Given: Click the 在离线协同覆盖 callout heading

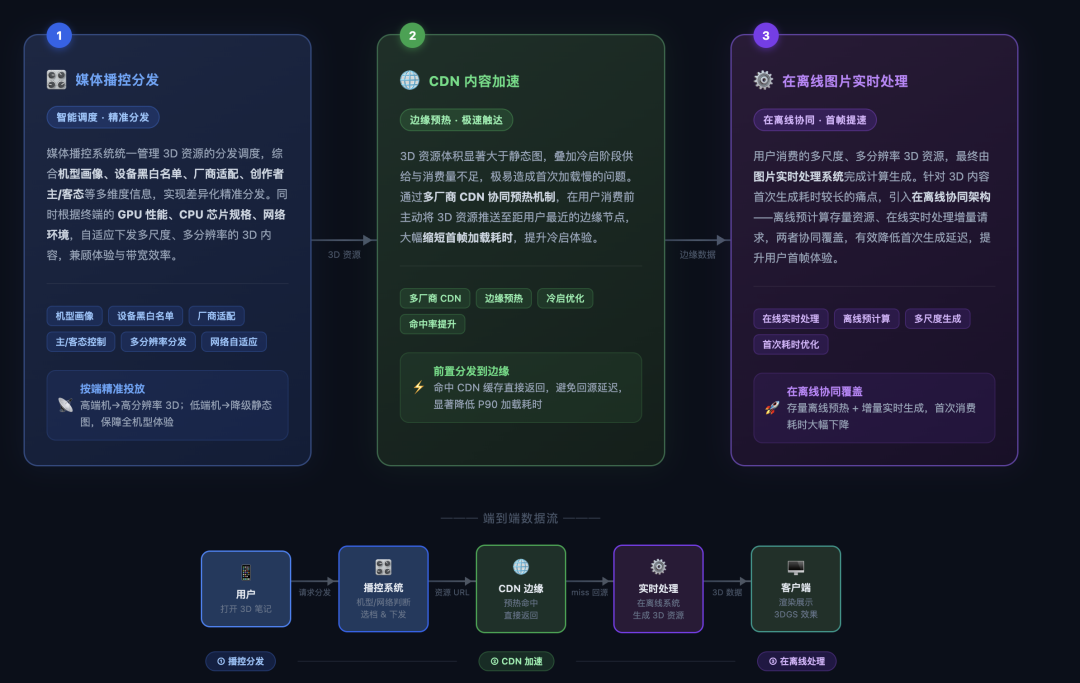Looking at the screenshot, I should point(824,391).
